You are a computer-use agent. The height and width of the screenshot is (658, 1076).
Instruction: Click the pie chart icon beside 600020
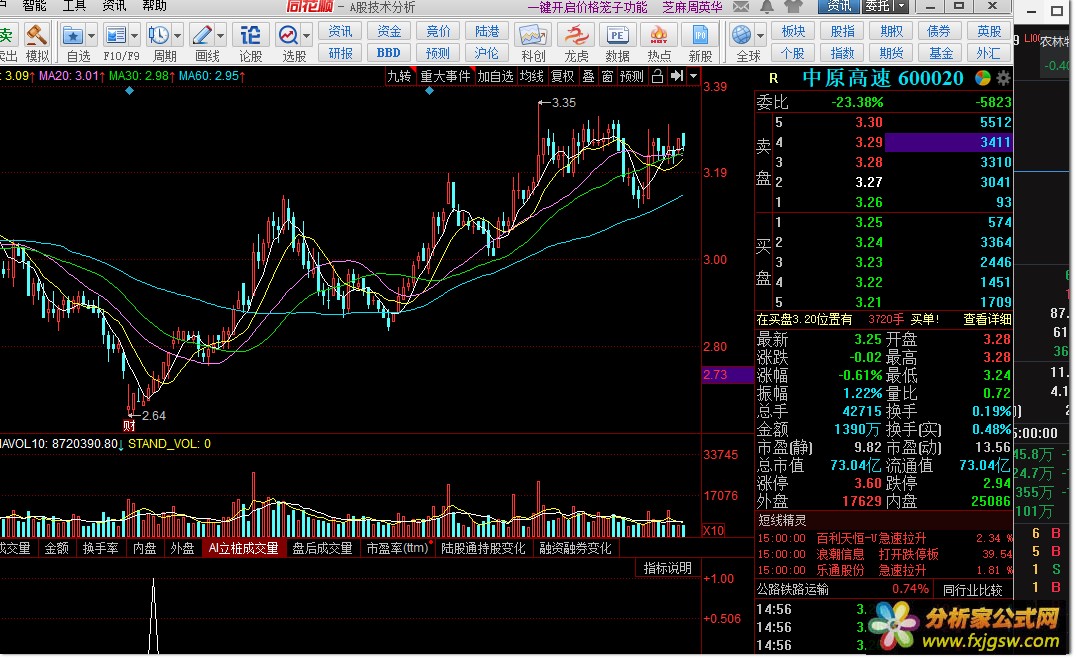tap(983, 78)
